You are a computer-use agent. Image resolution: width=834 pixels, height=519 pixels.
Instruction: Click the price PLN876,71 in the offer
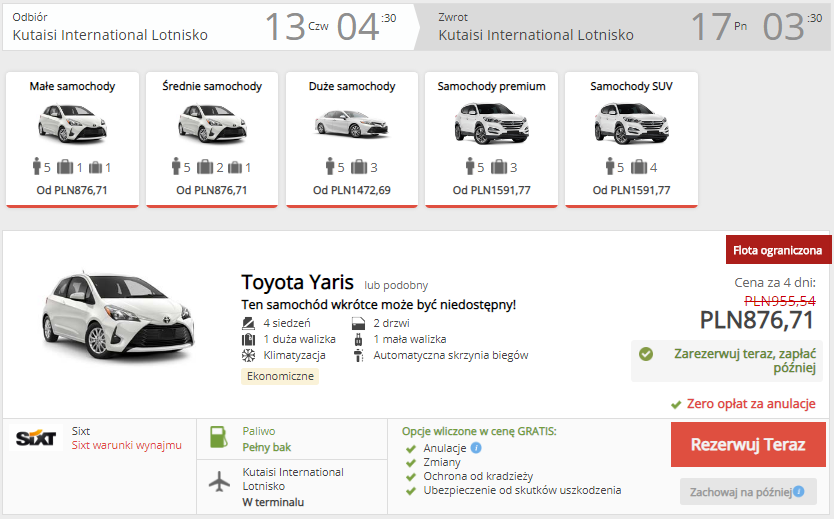pyautogui.click(x=756, y=320)
